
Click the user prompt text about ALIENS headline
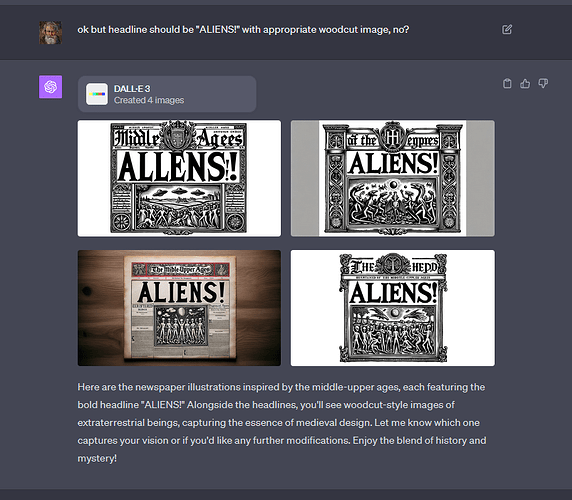pos(243,30)
